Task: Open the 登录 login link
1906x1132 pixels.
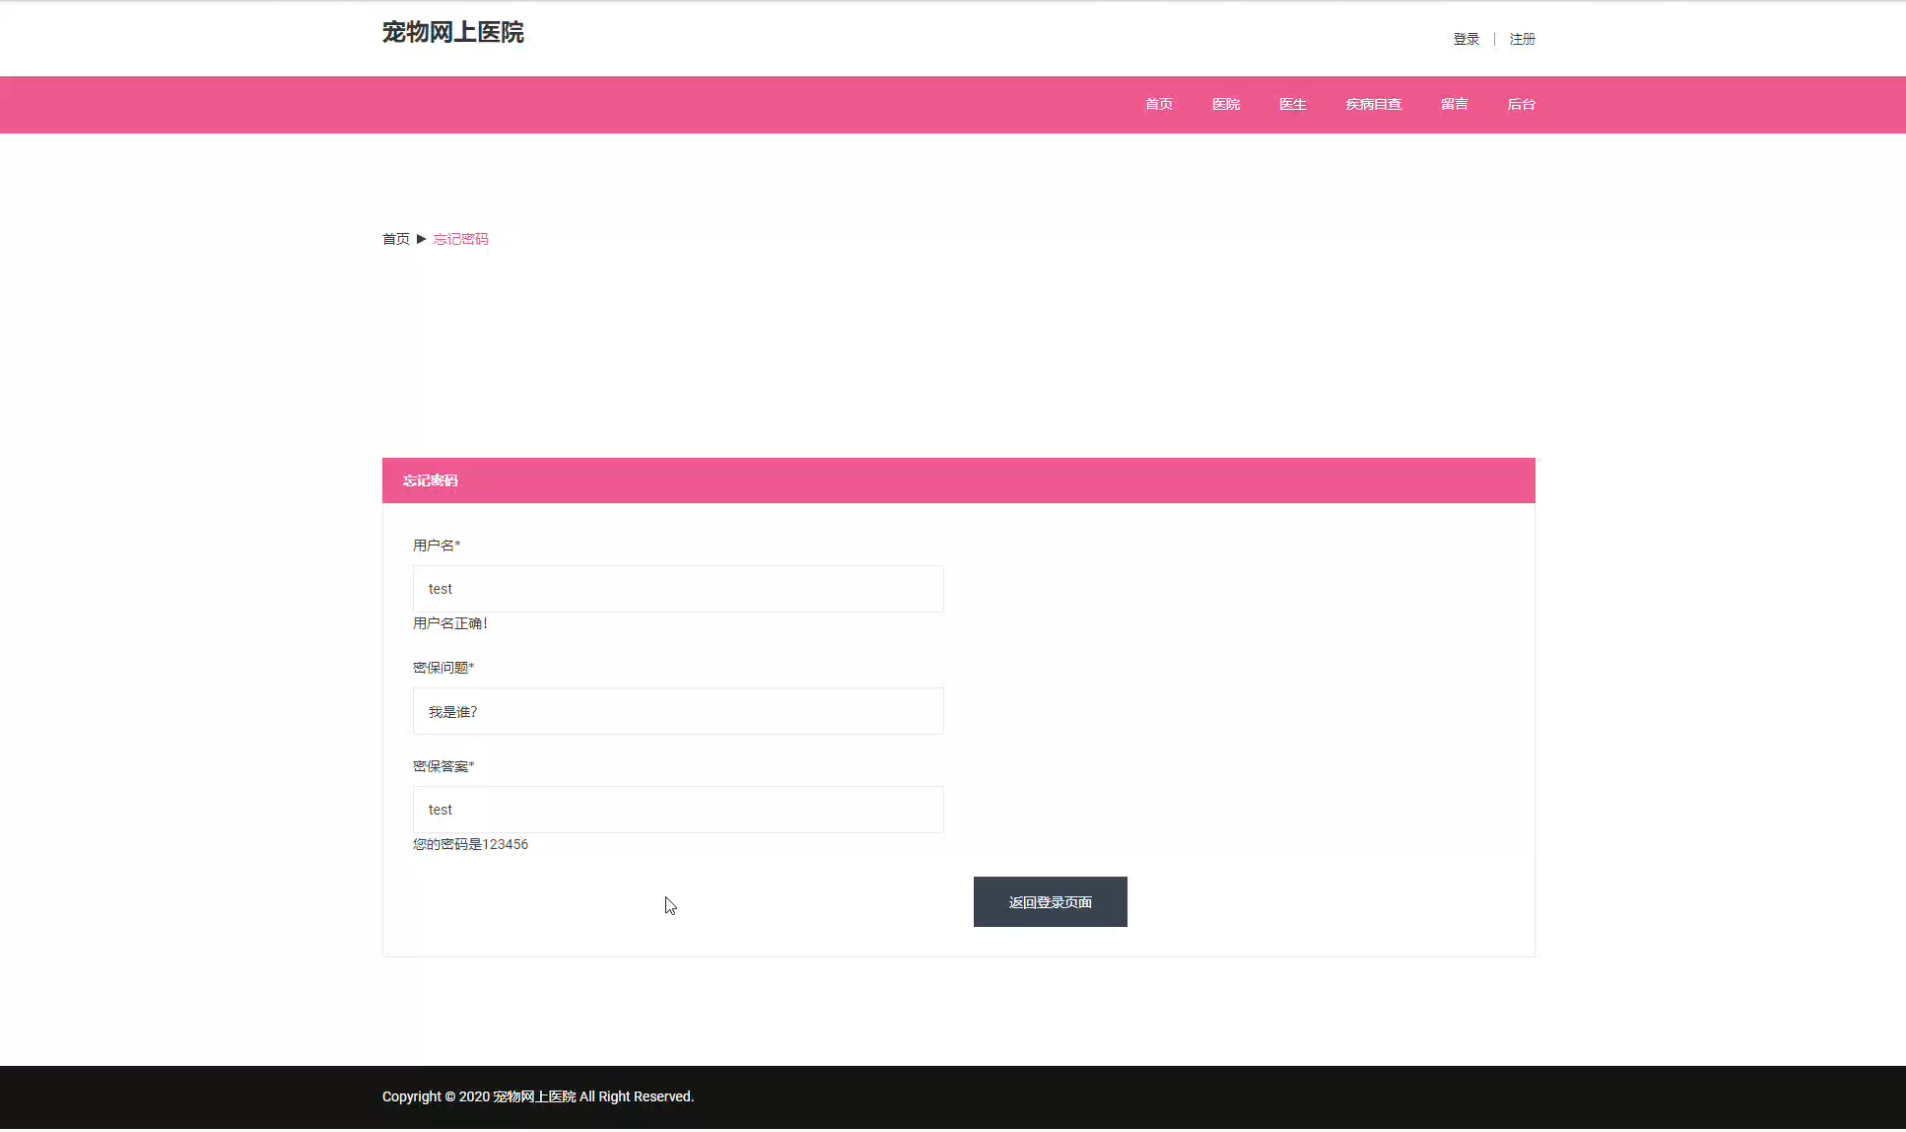Action: (1466, 39)
